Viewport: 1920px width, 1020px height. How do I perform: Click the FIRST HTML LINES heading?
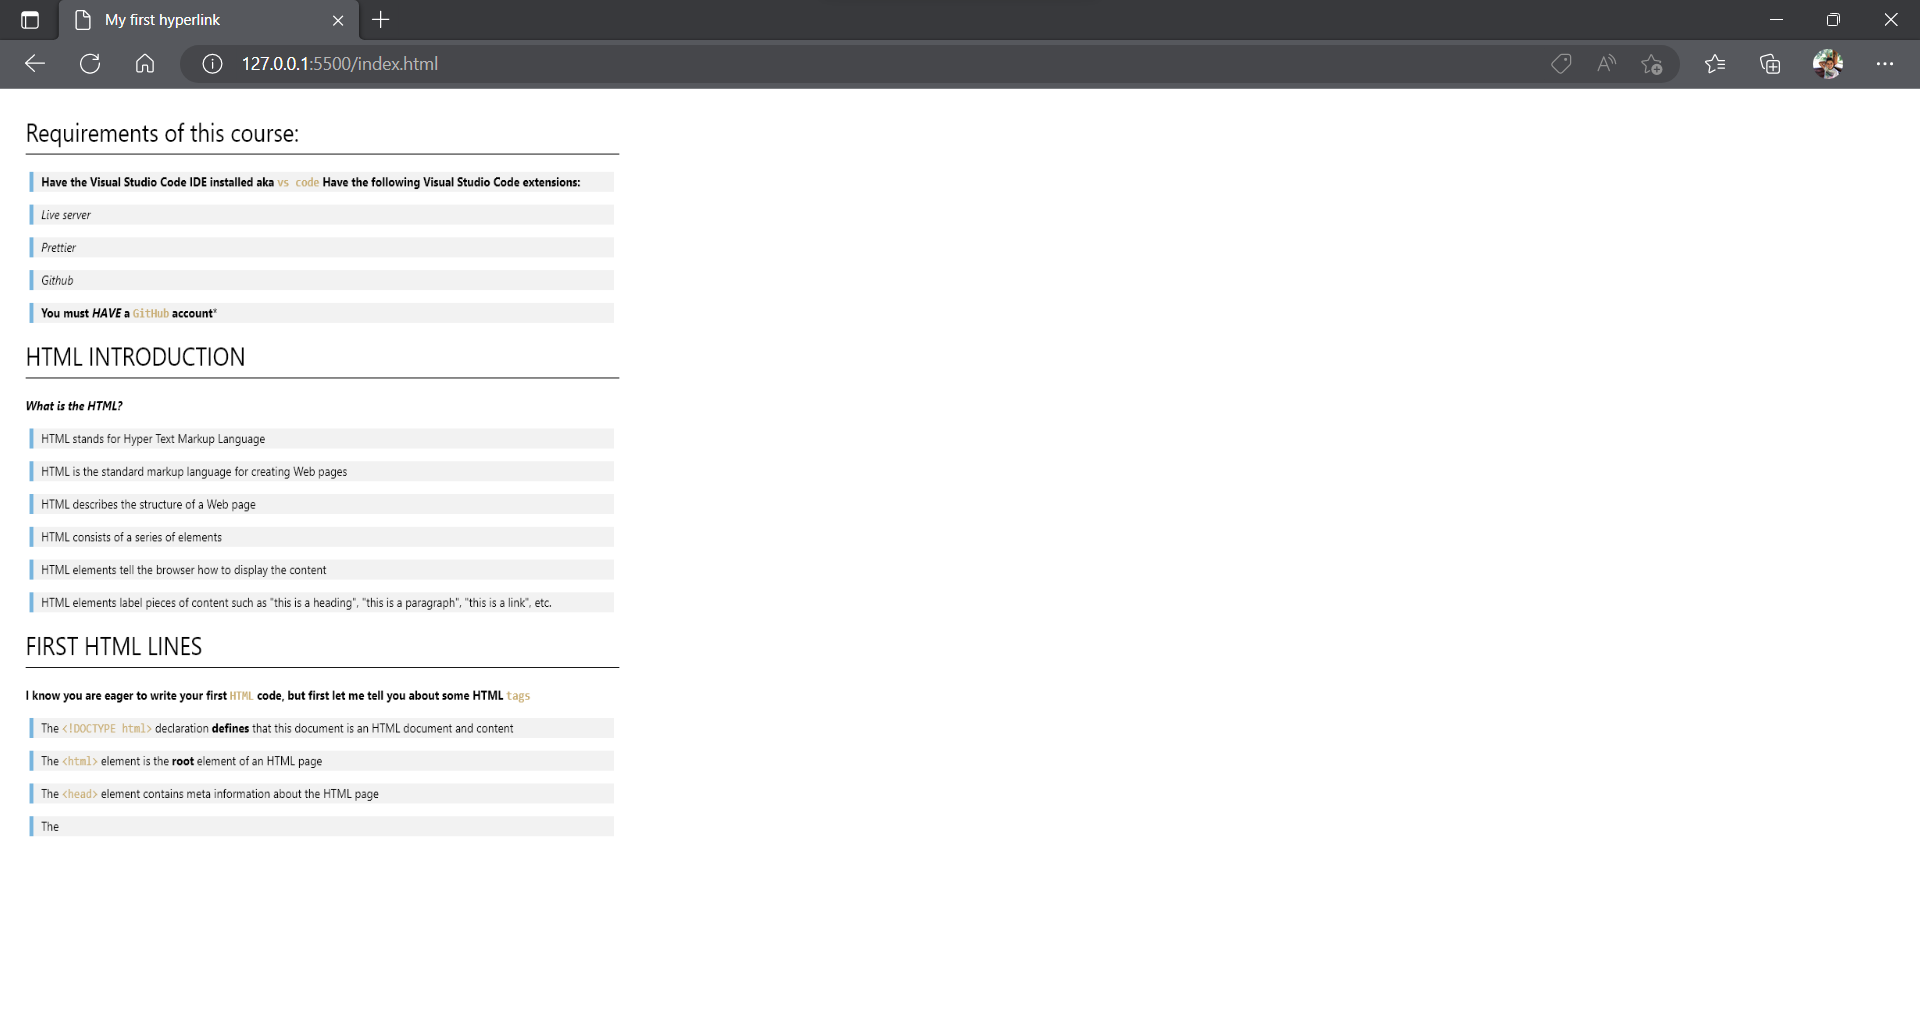click(x=114, y=647)
